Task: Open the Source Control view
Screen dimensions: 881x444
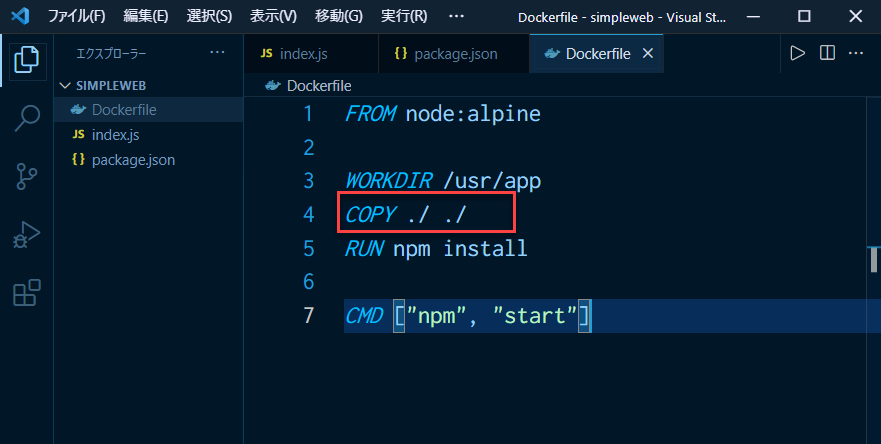Action: (x=26, y=176)
